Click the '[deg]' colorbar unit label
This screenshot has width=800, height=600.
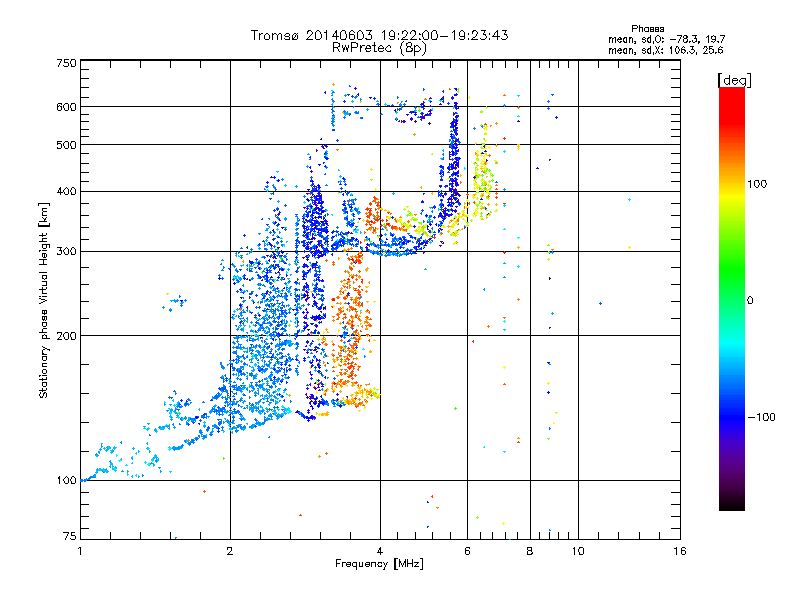tap(734, 80)
